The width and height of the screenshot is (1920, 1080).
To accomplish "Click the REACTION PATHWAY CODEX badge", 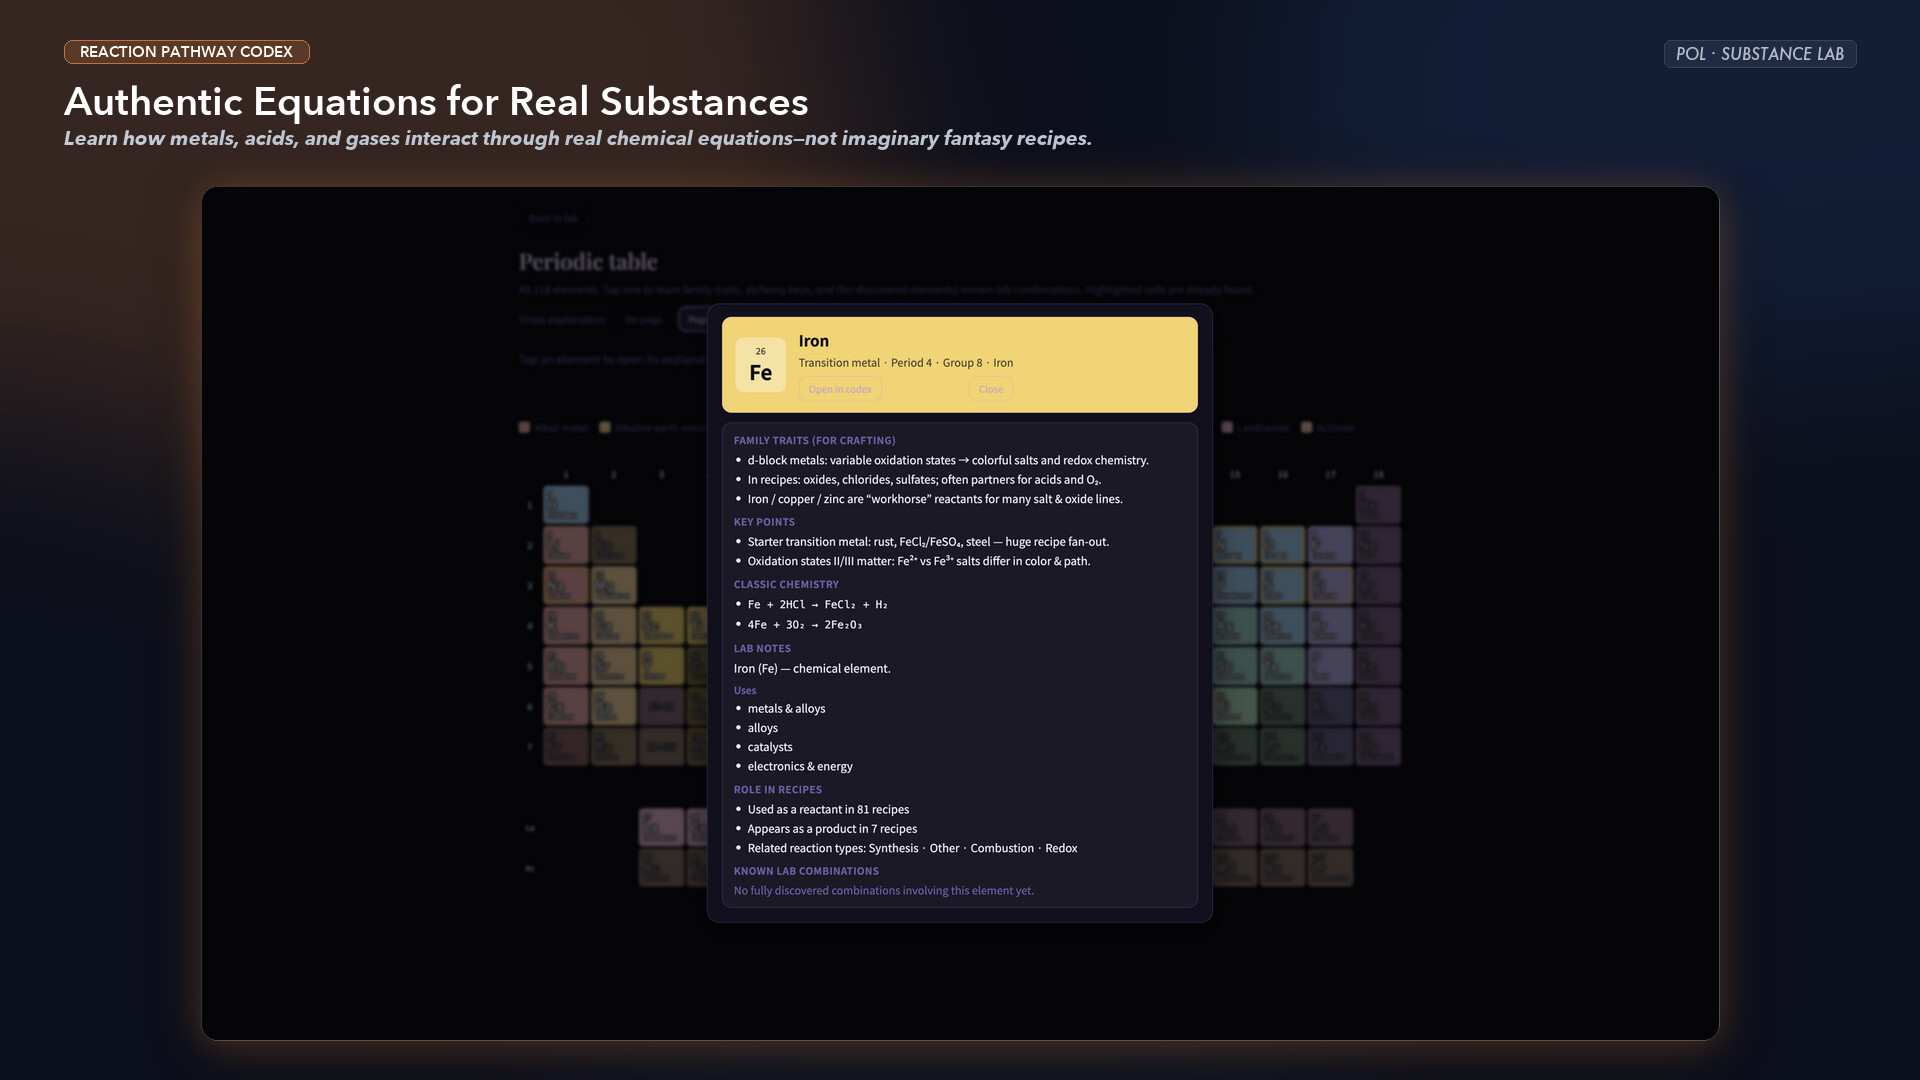I will (x=187, y=52).
